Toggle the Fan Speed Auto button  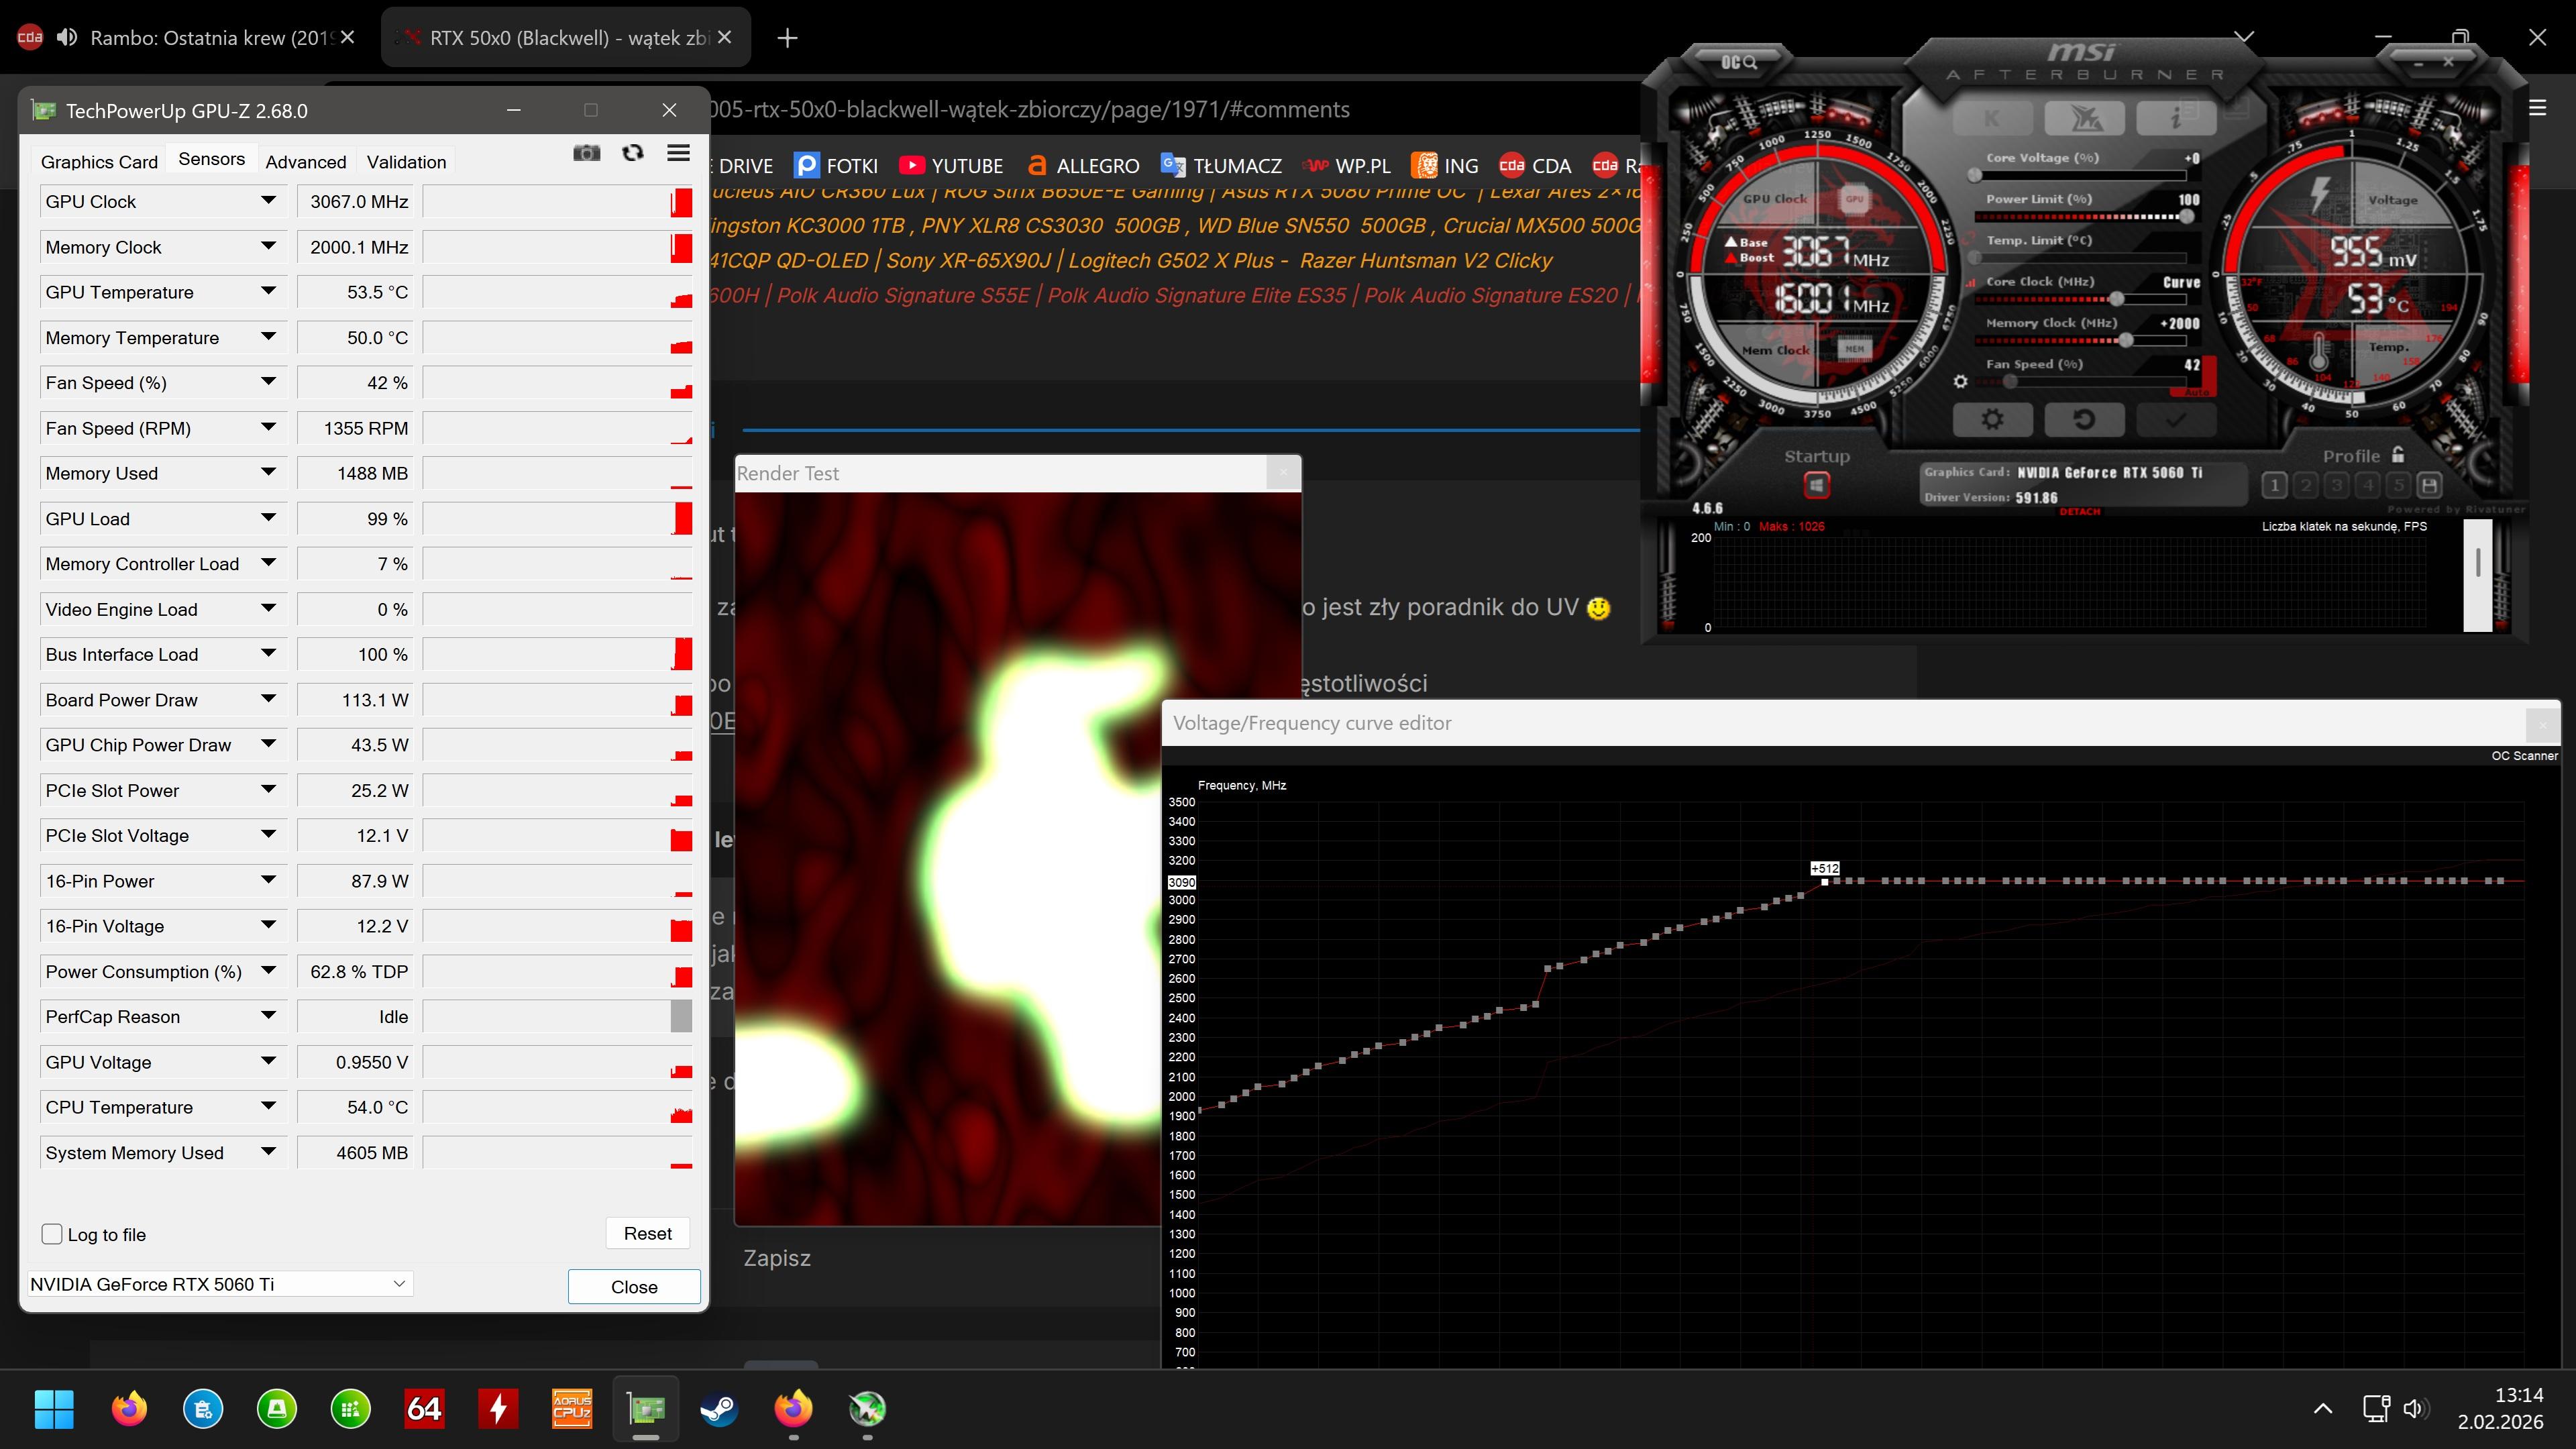(2197, 392)
